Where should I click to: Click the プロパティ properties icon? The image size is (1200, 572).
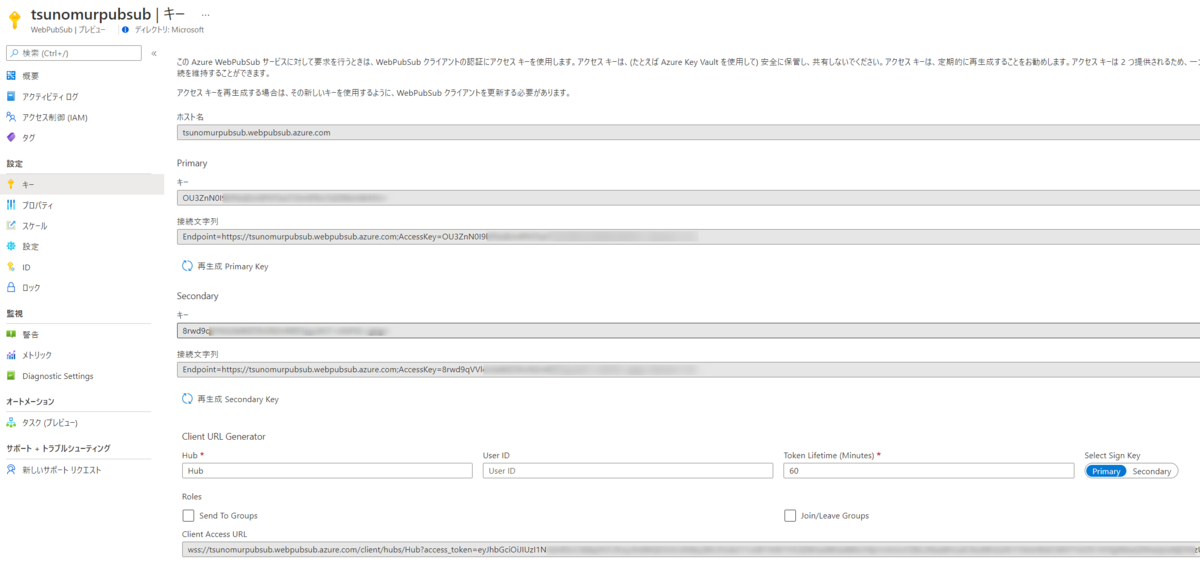11,205
